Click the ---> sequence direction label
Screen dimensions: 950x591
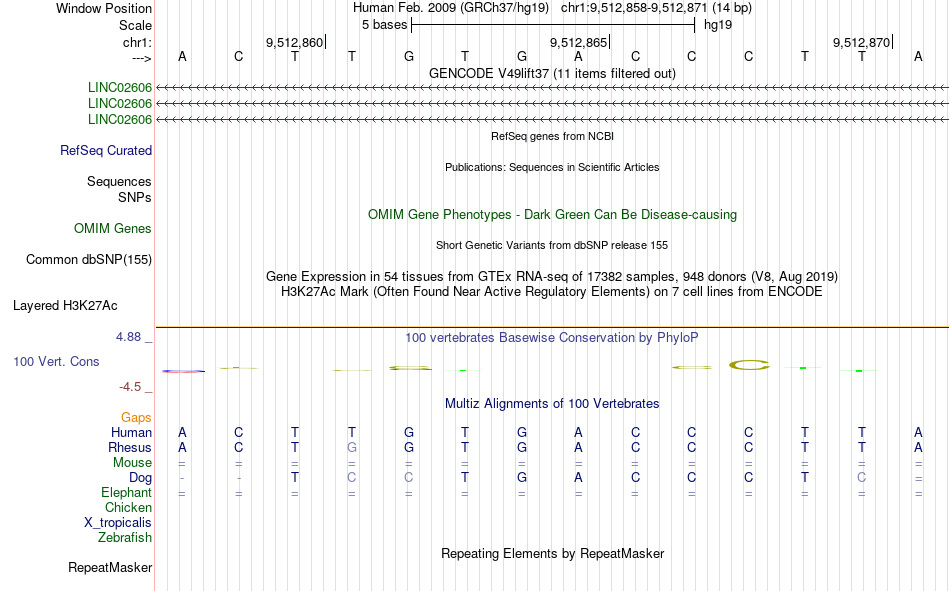tap(141, 58)
